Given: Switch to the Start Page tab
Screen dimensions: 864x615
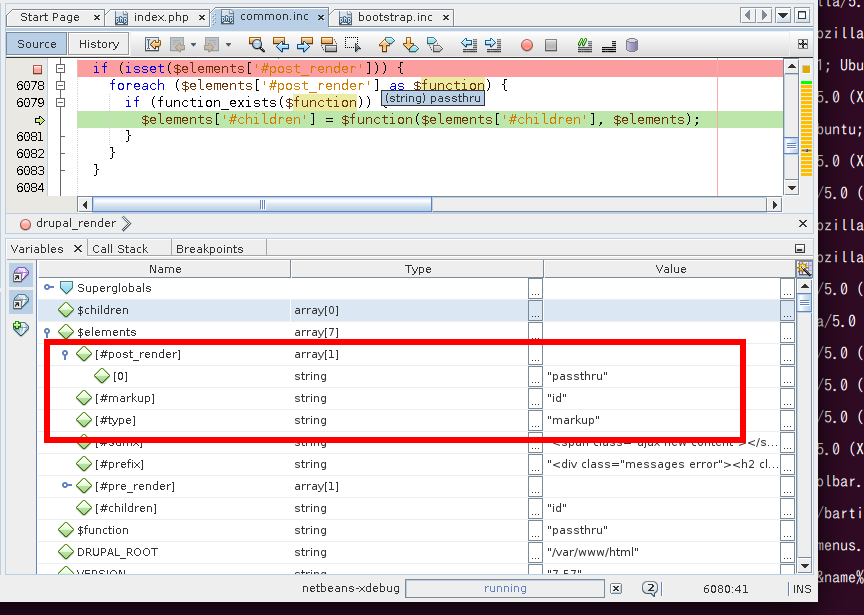Looking at the screenshot, I should (x=50, y=17).
